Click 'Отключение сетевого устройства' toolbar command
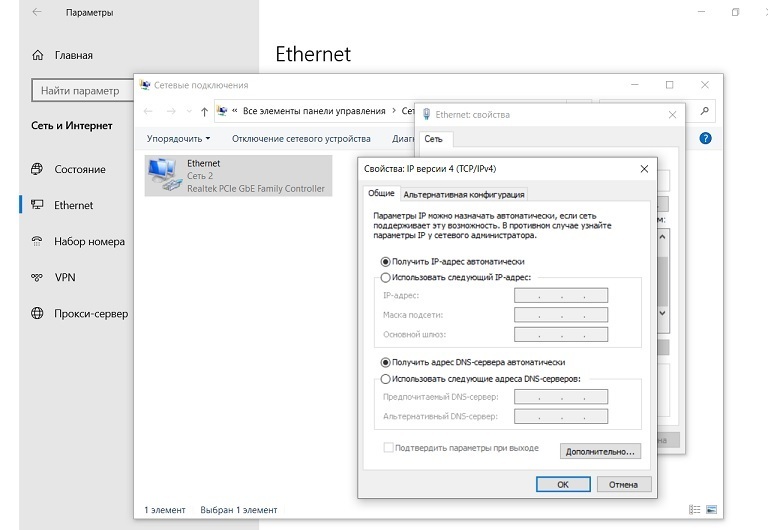768x530 pixels. (301, 139)
